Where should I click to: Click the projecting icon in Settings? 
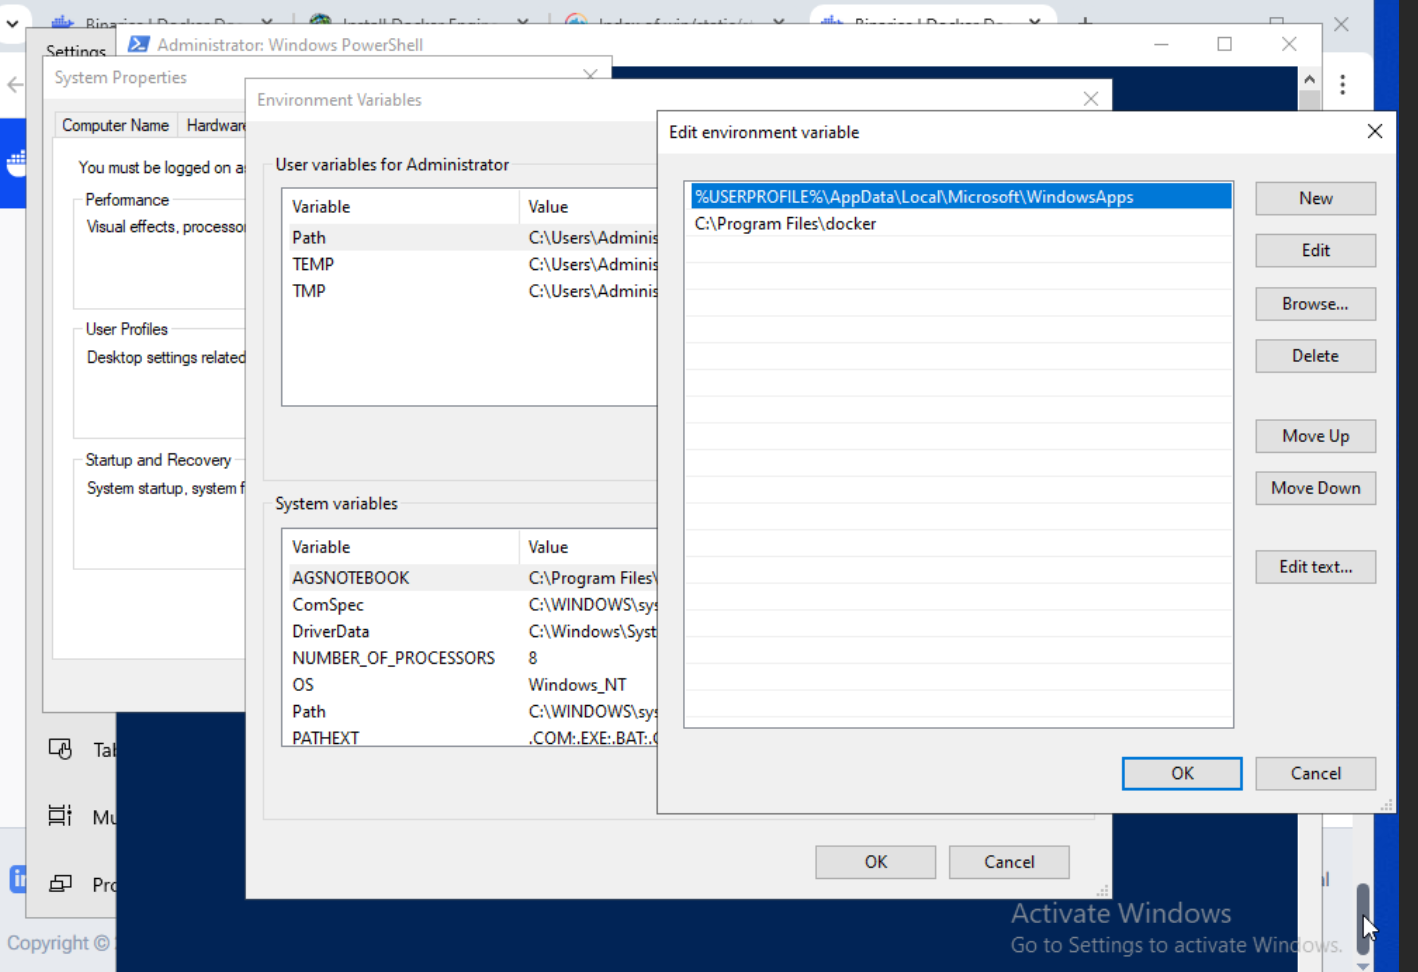point(60,883)
